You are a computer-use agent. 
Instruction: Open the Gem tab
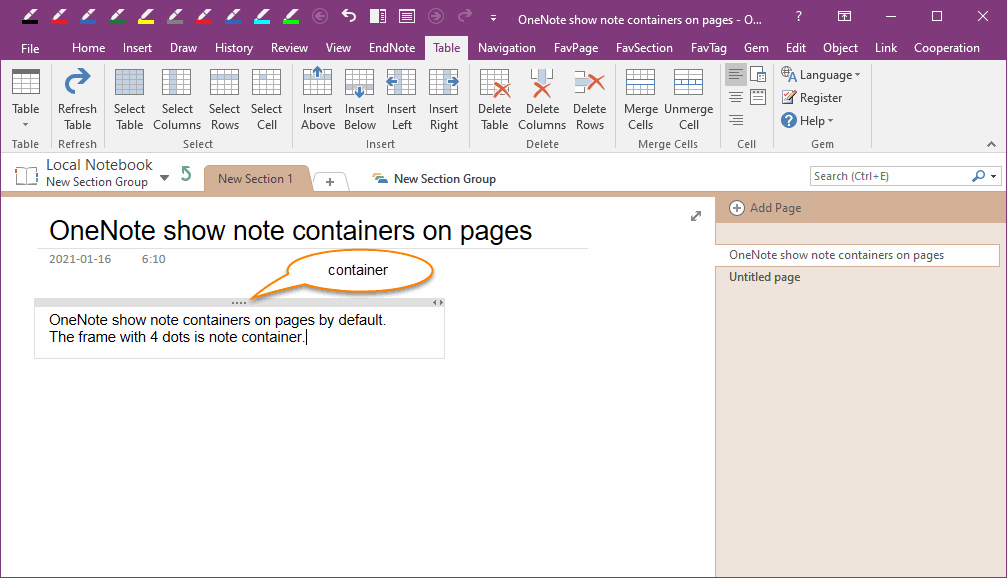(x=756, y=48)
